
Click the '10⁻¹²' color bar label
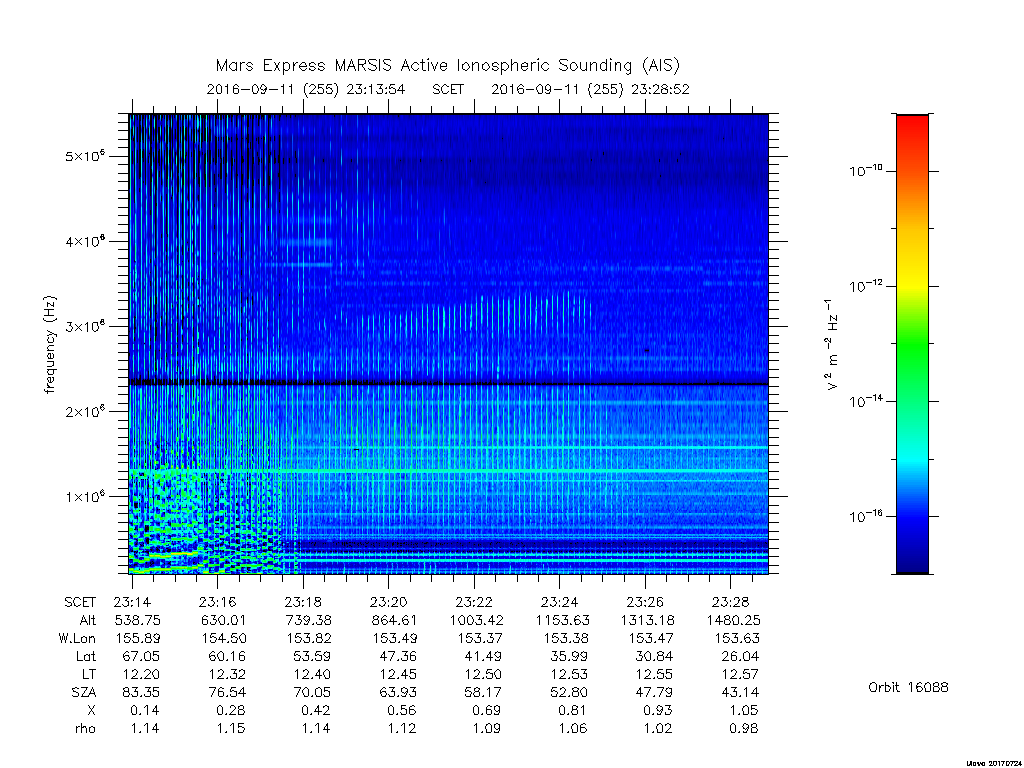(x=865, y=286)
